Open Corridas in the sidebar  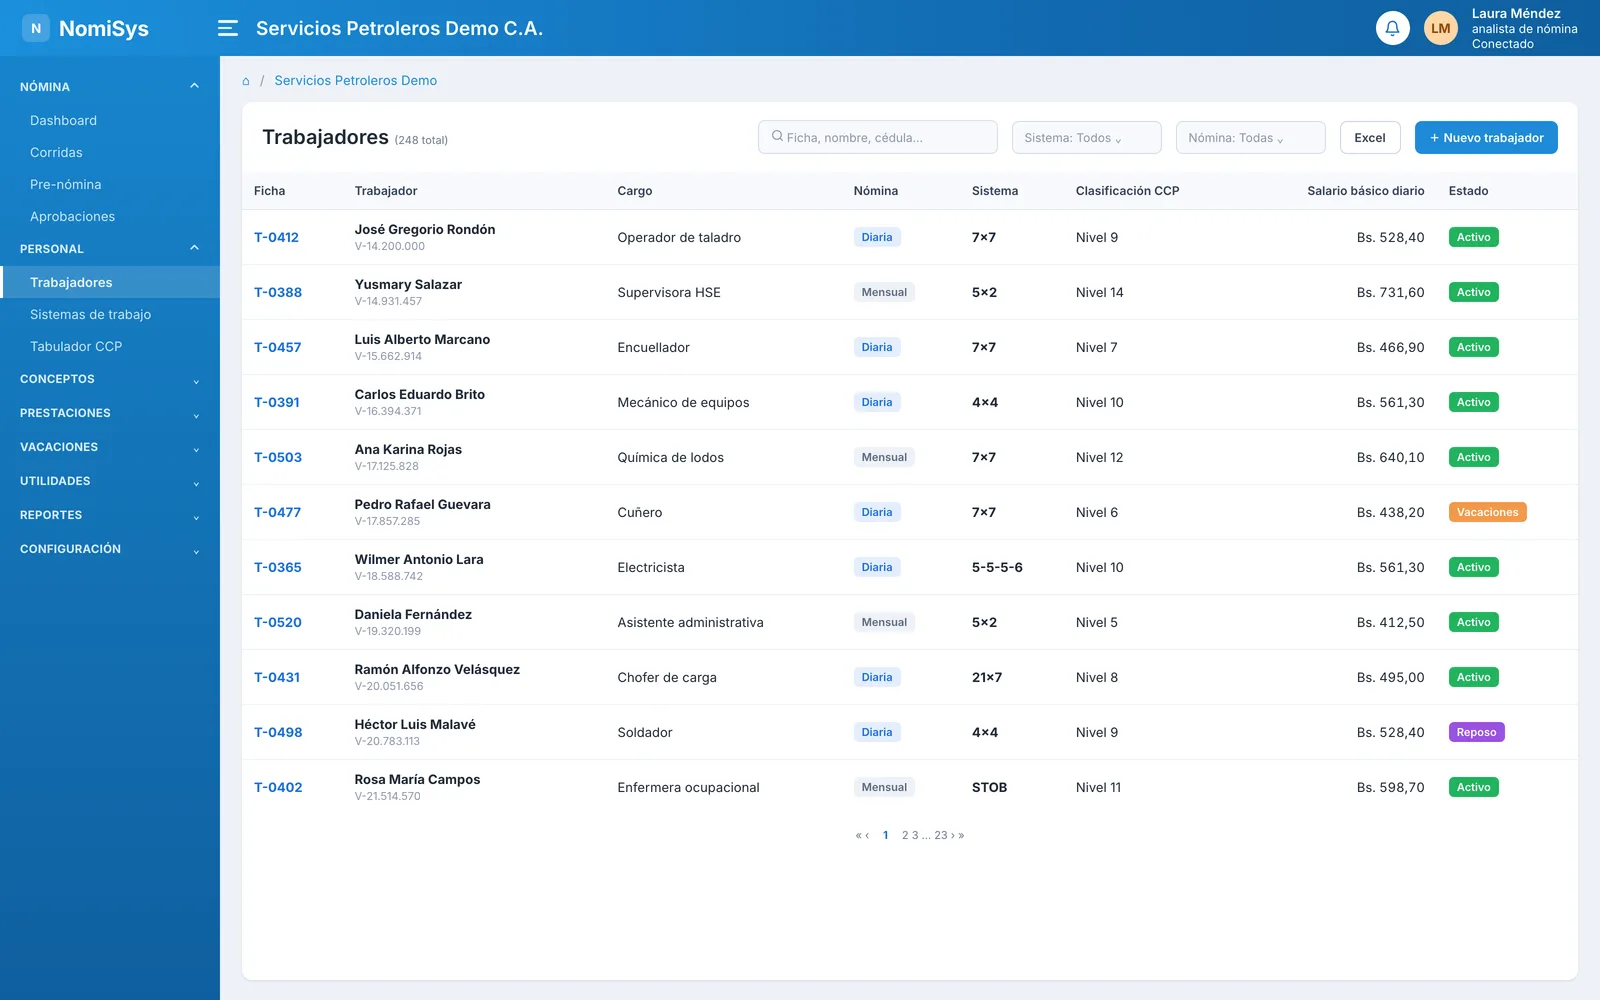click(110, 152)
